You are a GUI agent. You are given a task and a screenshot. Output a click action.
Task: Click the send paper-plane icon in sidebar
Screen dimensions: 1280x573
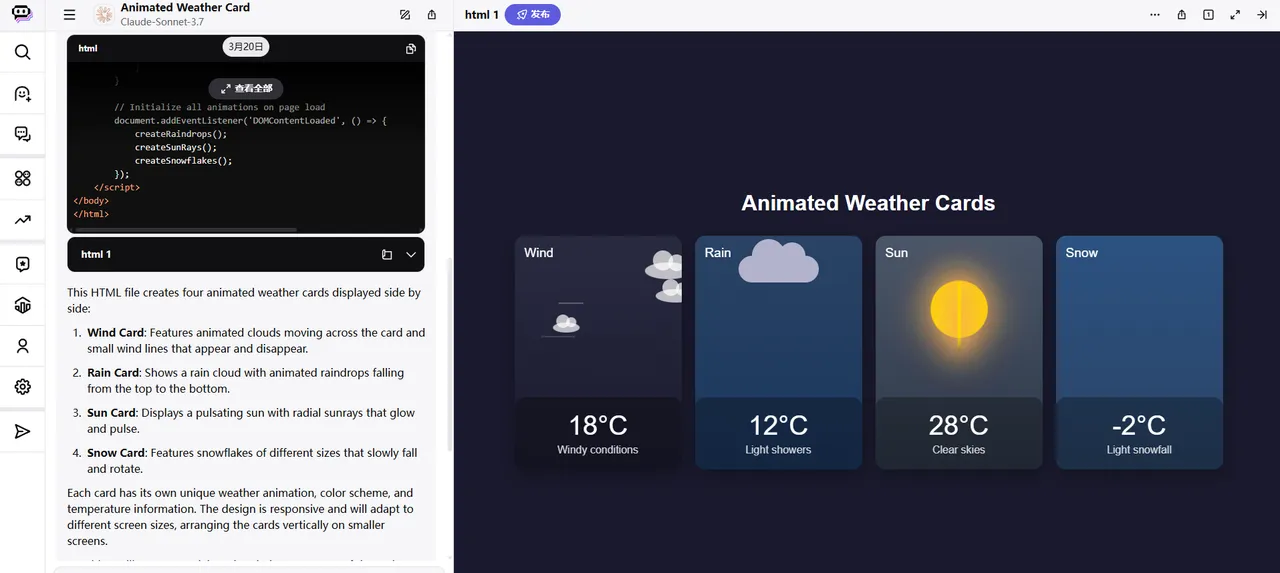[22, 431]
